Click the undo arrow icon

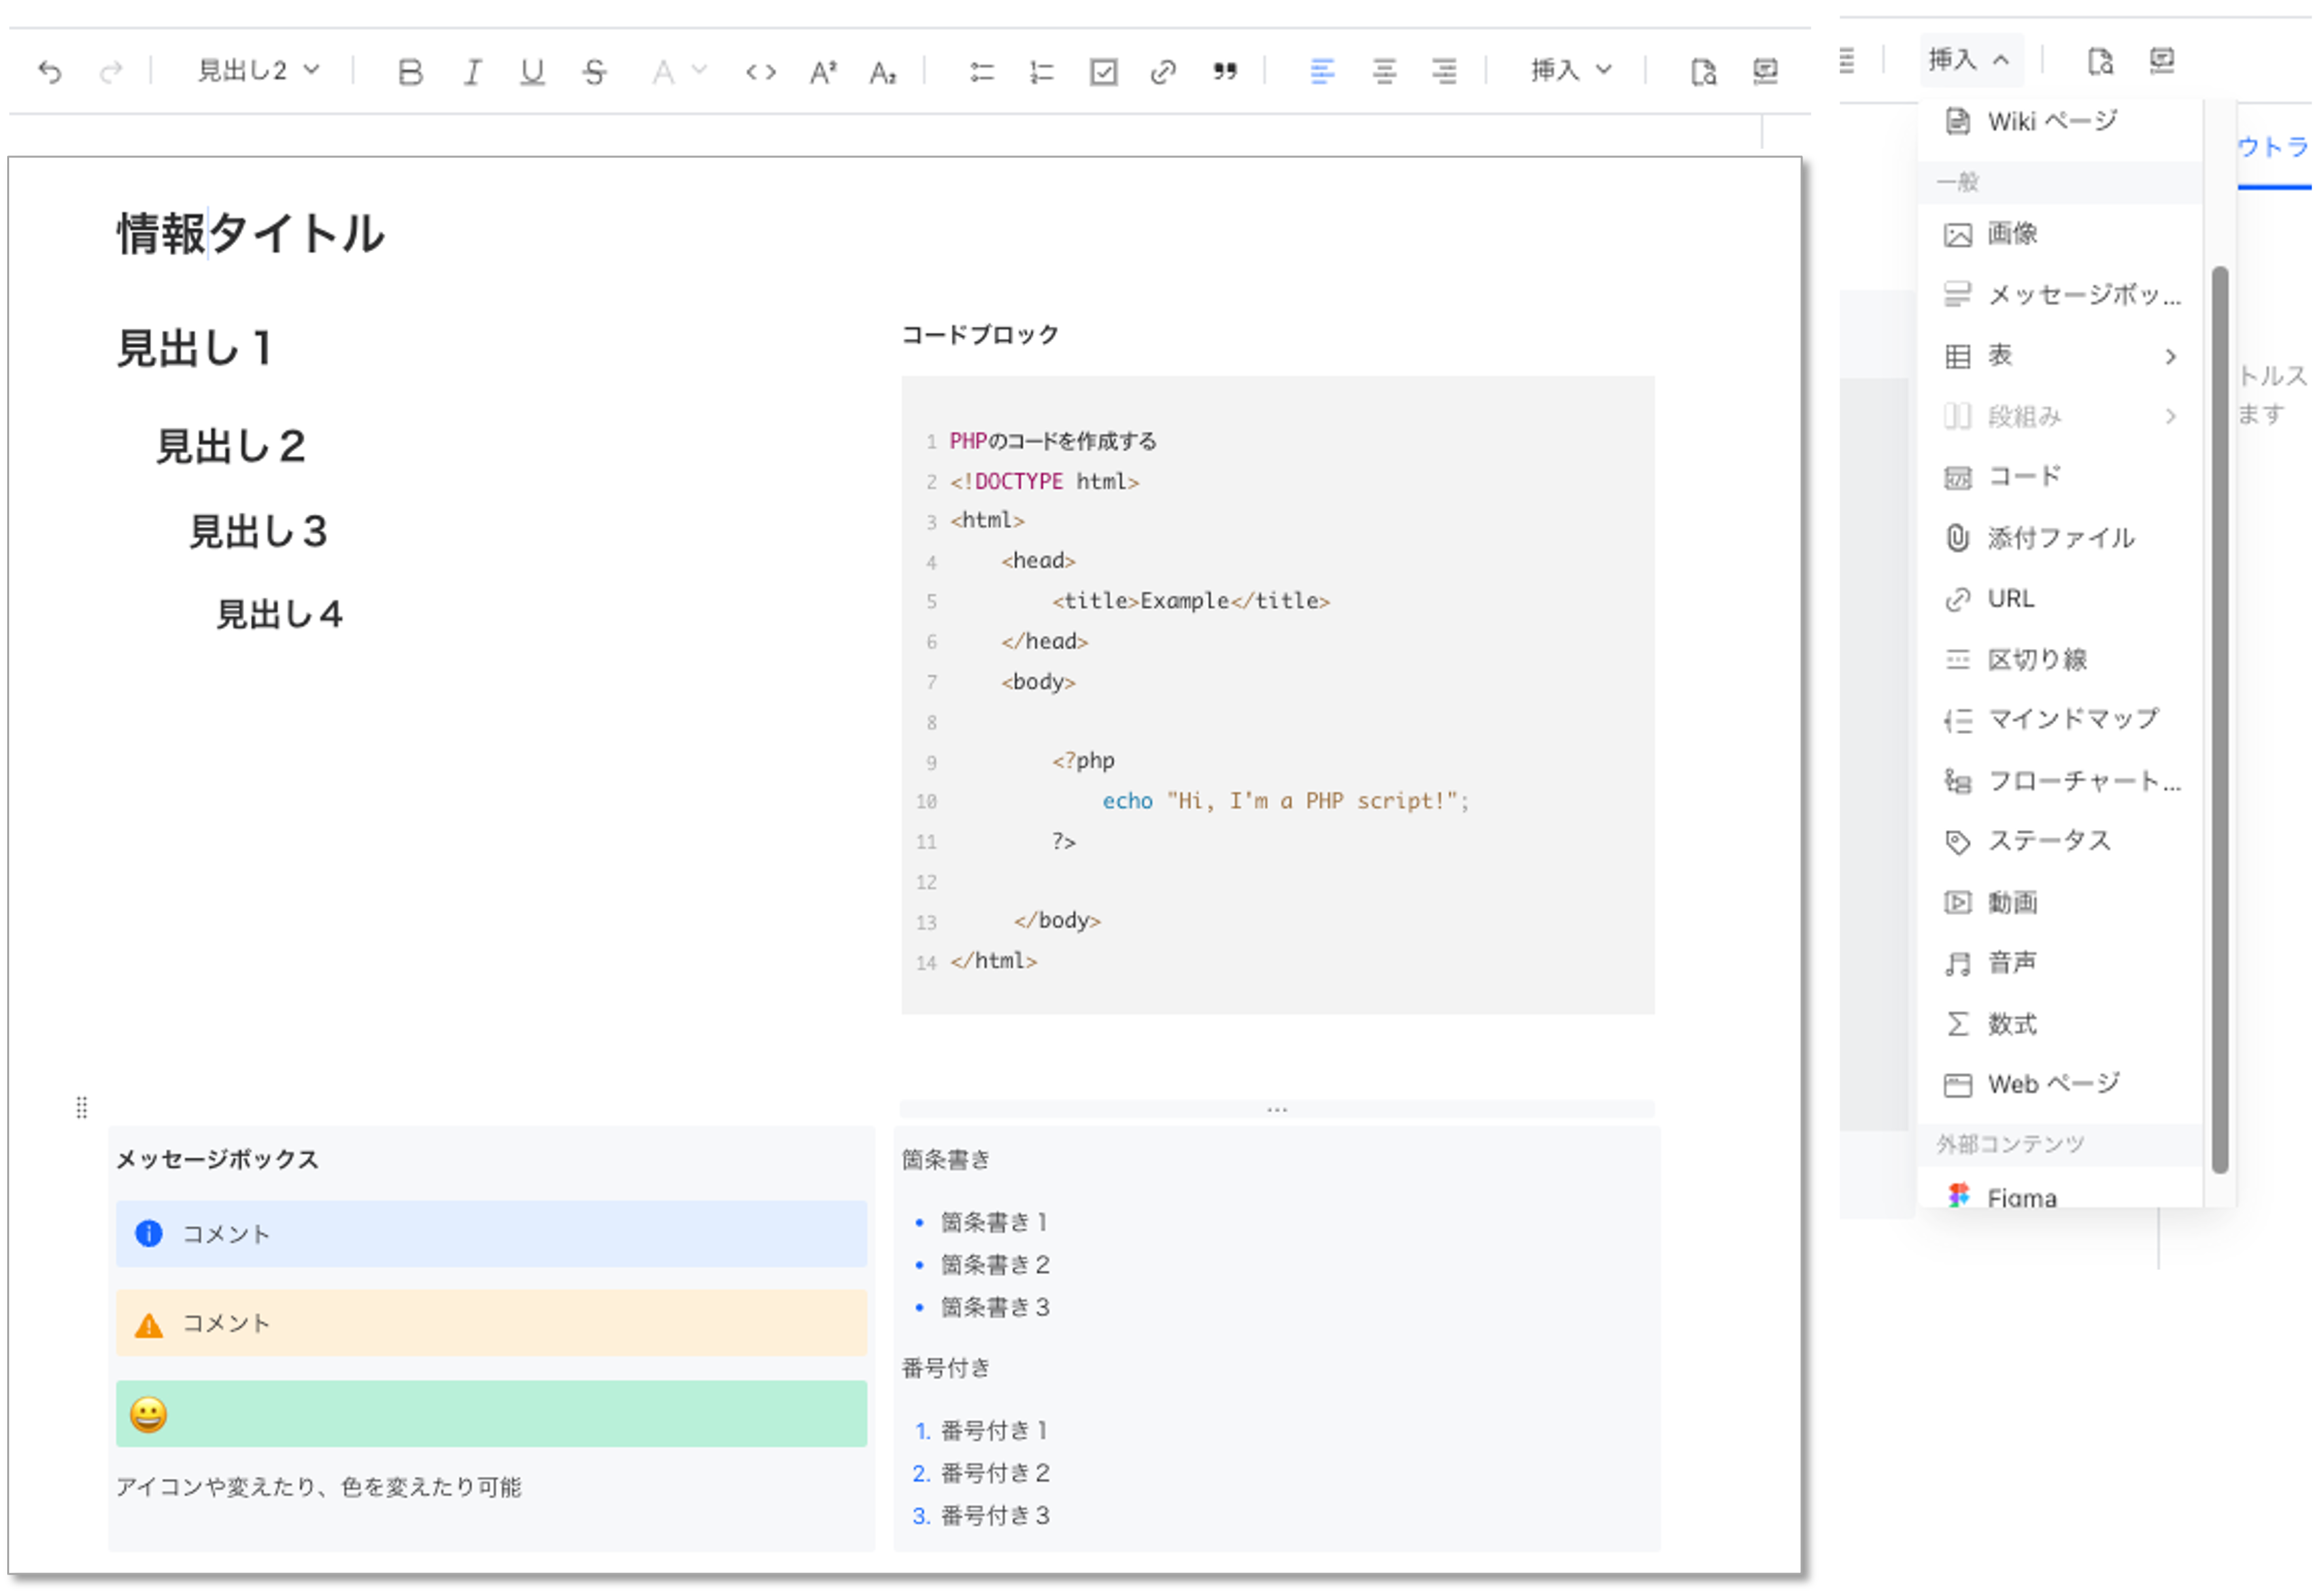coord(50,72)
